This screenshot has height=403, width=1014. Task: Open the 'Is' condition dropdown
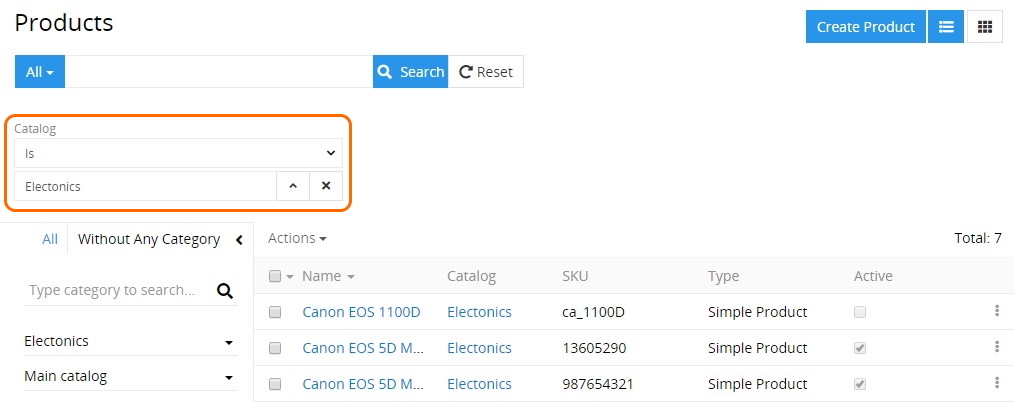[x=178, y=153]
